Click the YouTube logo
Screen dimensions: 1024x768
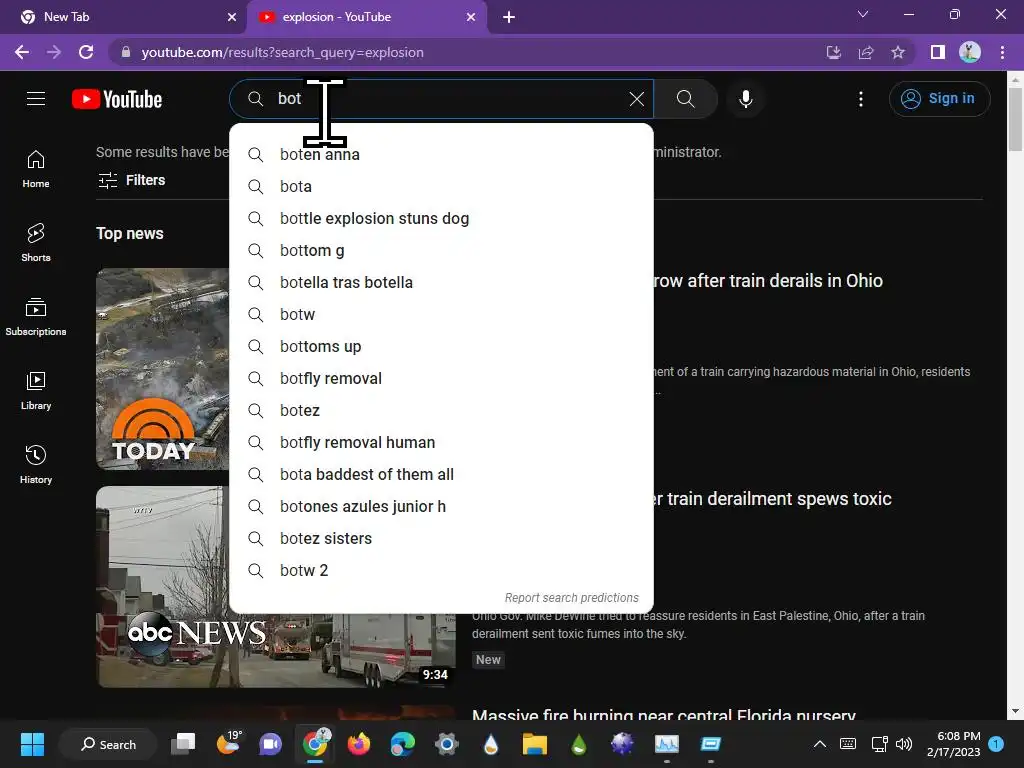tap(117, 99)
